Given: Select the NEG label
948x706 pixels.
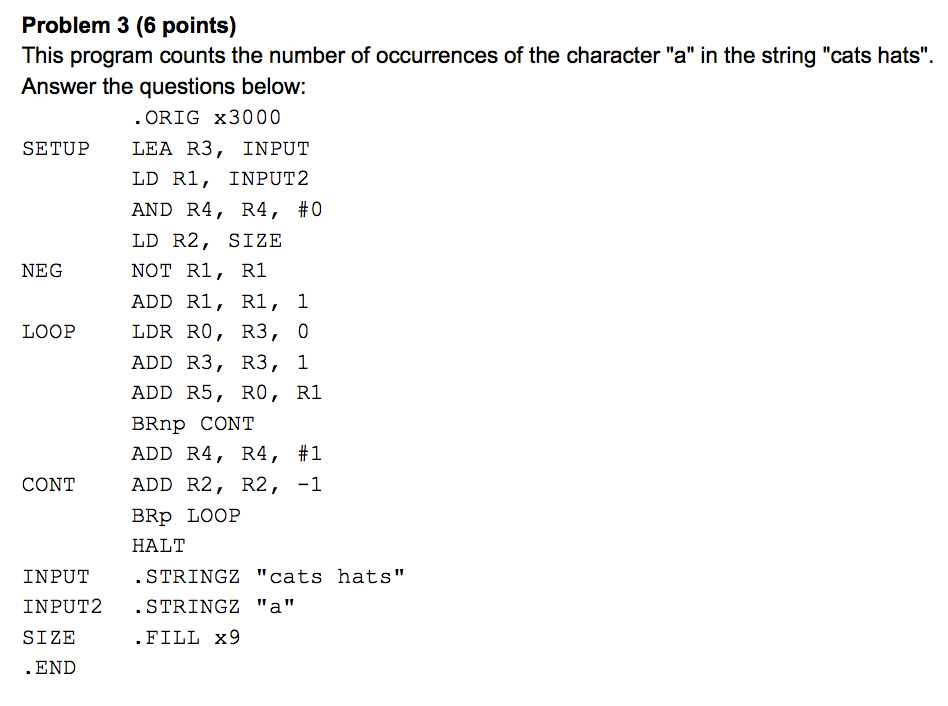Looking at the screenshot, I should pos(42,271).
